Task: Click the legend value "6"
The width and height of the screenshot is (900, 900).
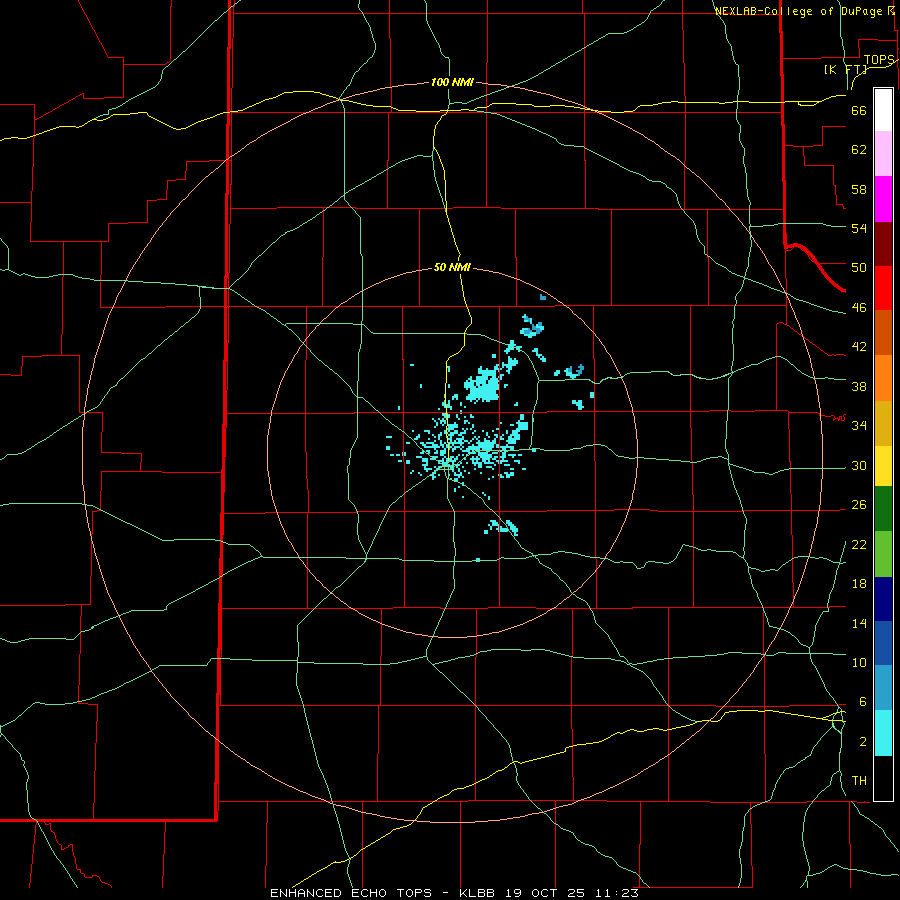Action: pos(862,702)
